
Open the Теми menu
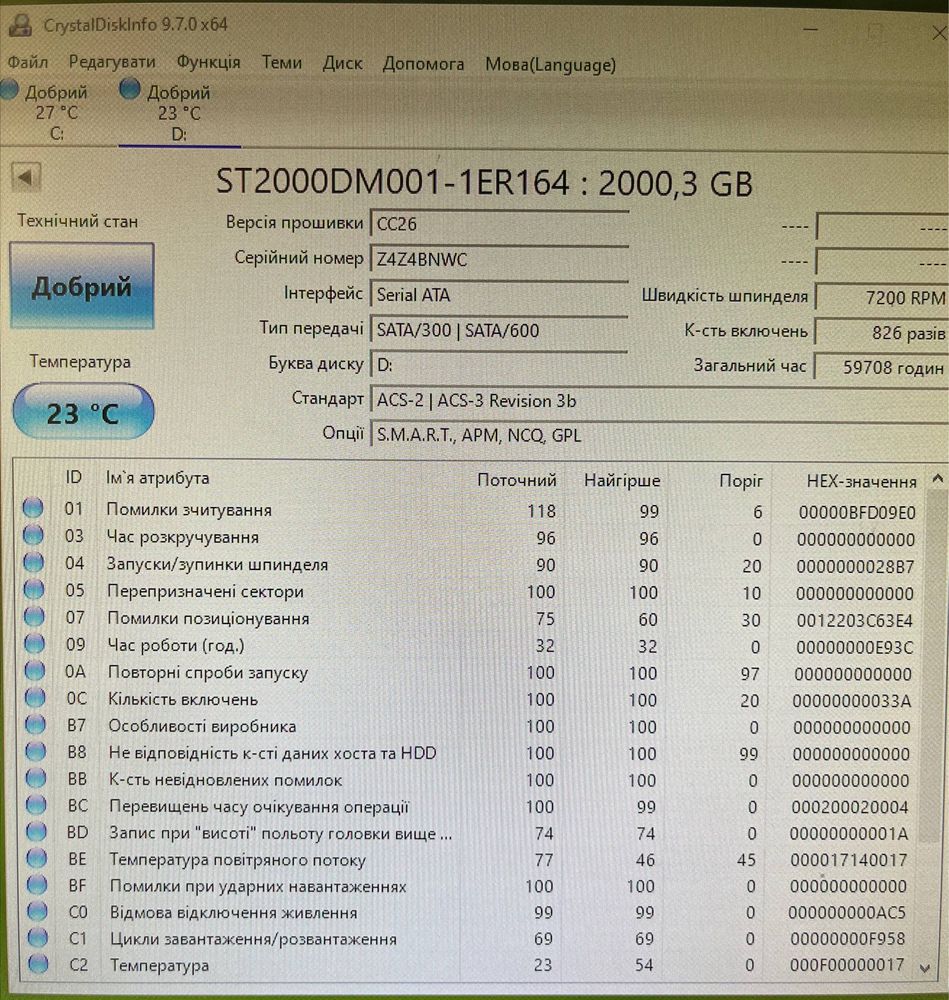point(281,62)
